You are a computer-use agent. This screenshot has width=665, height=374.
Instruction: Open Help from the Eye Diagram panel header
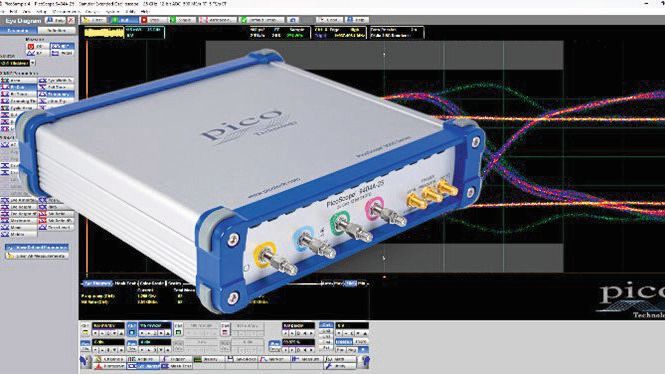pyautogui.click(x=56, y=20)
